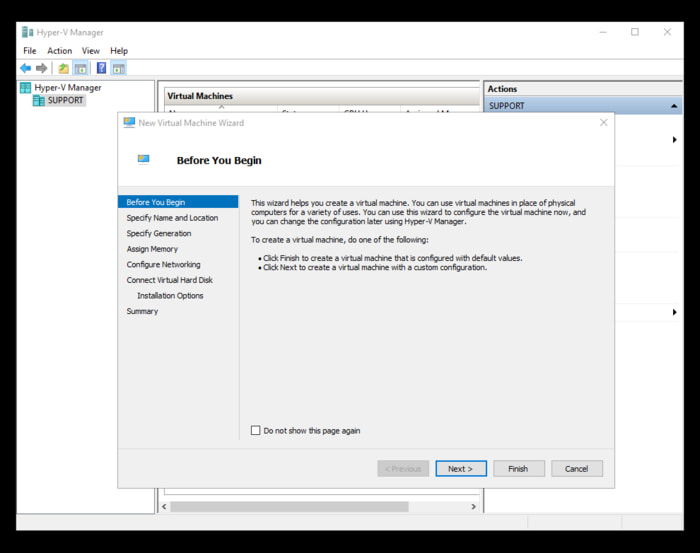Click the right scroll arrow under Virtual Machines

click(x=474, y=507)
